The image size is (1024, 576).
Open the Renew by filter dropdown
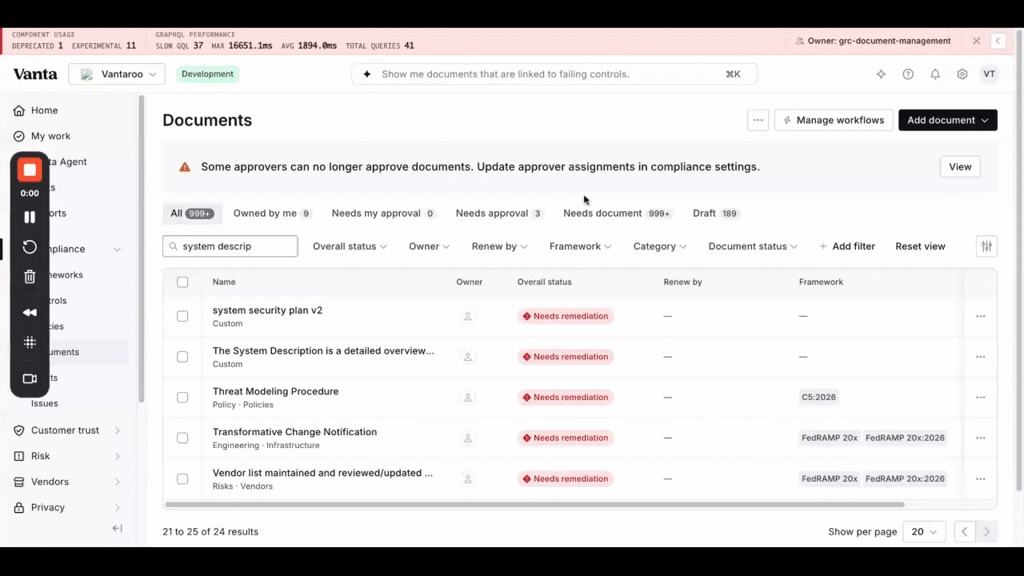click(x=500, y=246)
